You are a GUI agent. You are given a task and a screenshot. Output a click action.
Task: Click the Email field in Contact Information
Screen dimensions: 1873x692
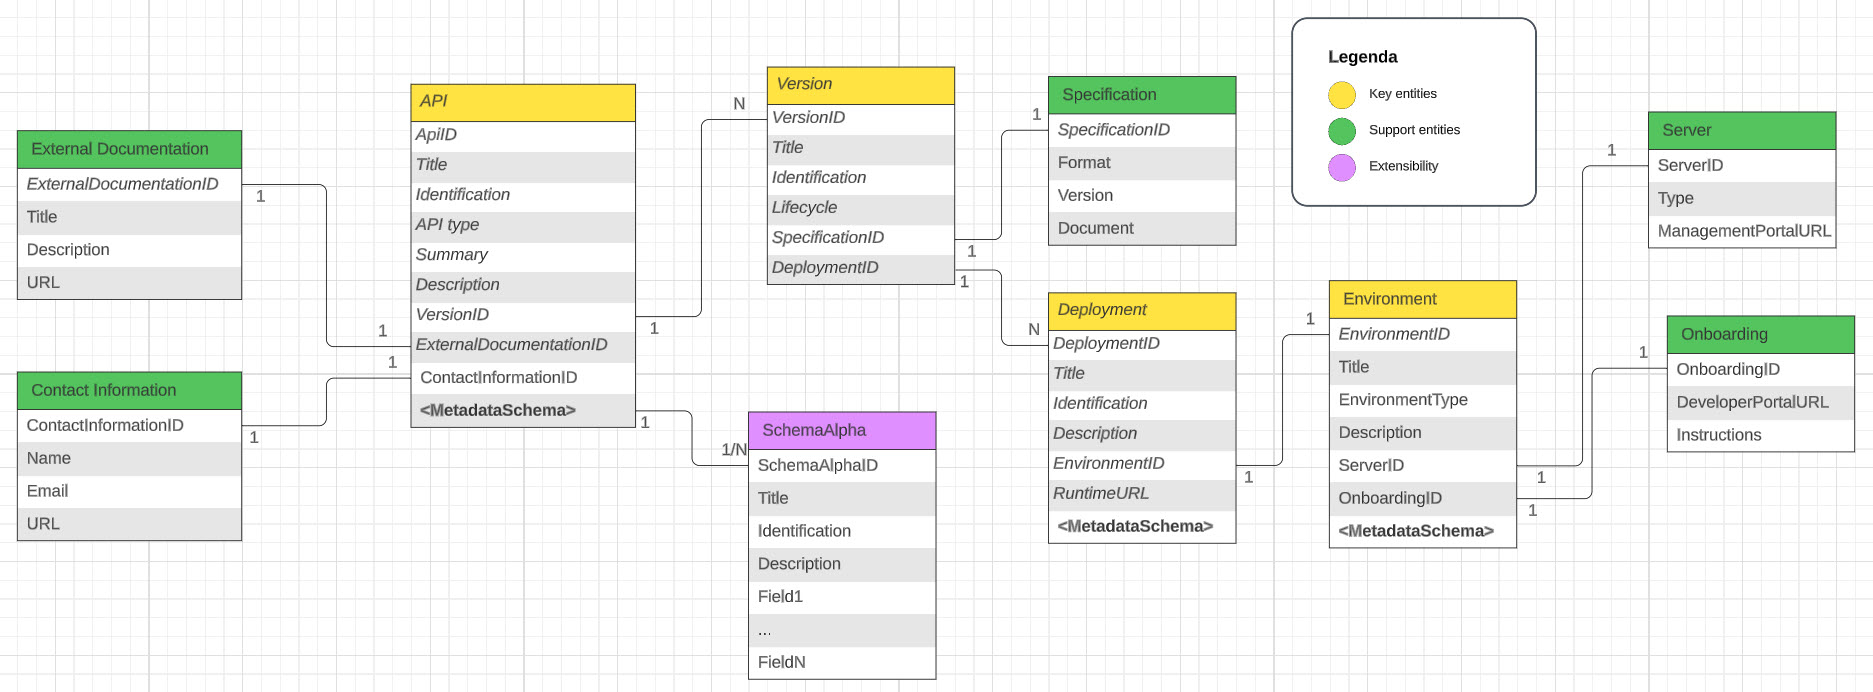(x=48, y=491)
